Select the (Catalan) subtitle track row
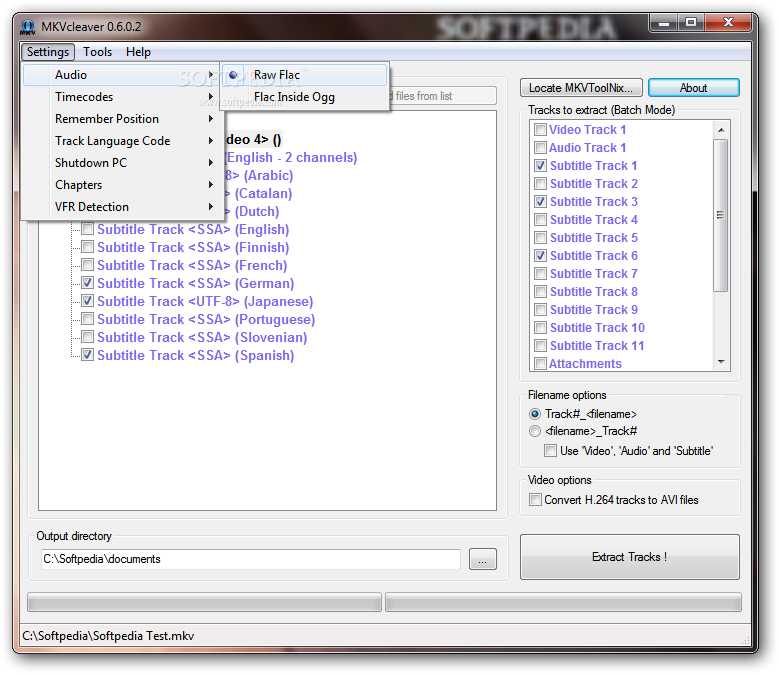 point(259,194)
